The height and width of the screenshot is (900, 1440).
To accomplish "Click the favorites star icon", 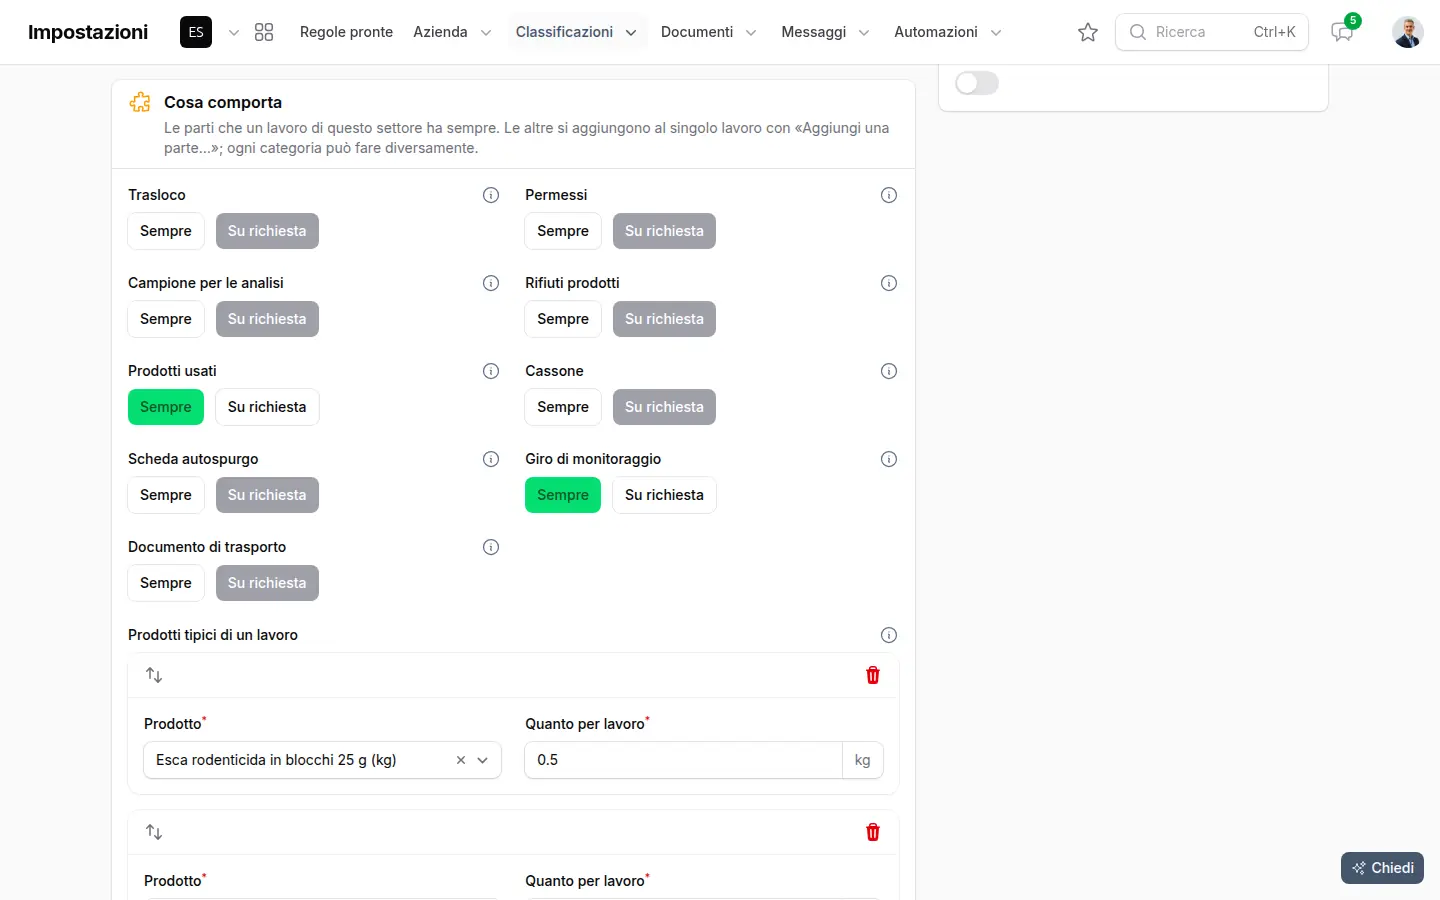I will 1088,32.
